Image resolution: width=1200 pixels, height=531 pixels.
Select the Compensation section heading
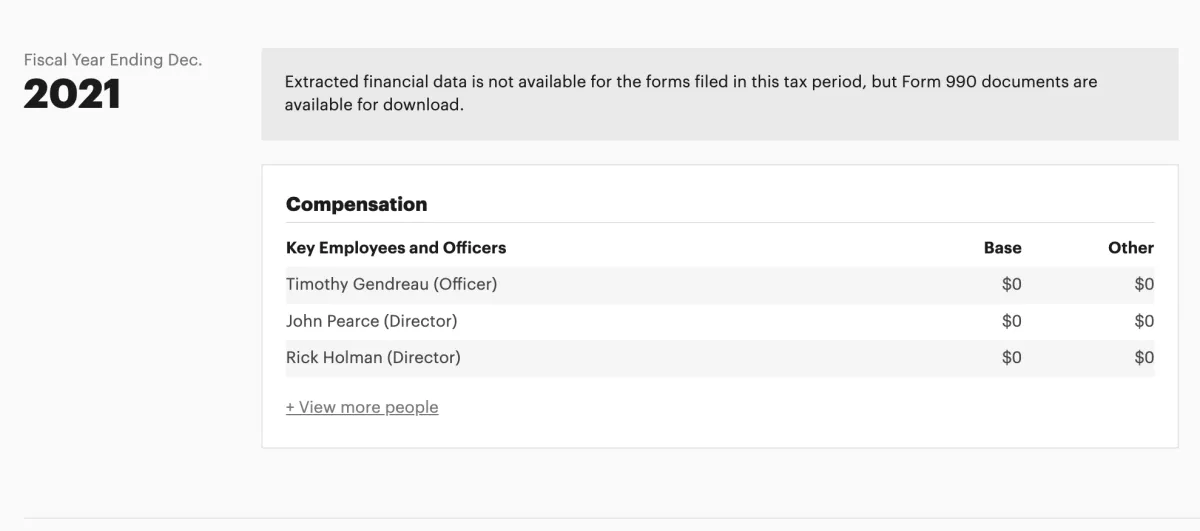click(356, 204)
